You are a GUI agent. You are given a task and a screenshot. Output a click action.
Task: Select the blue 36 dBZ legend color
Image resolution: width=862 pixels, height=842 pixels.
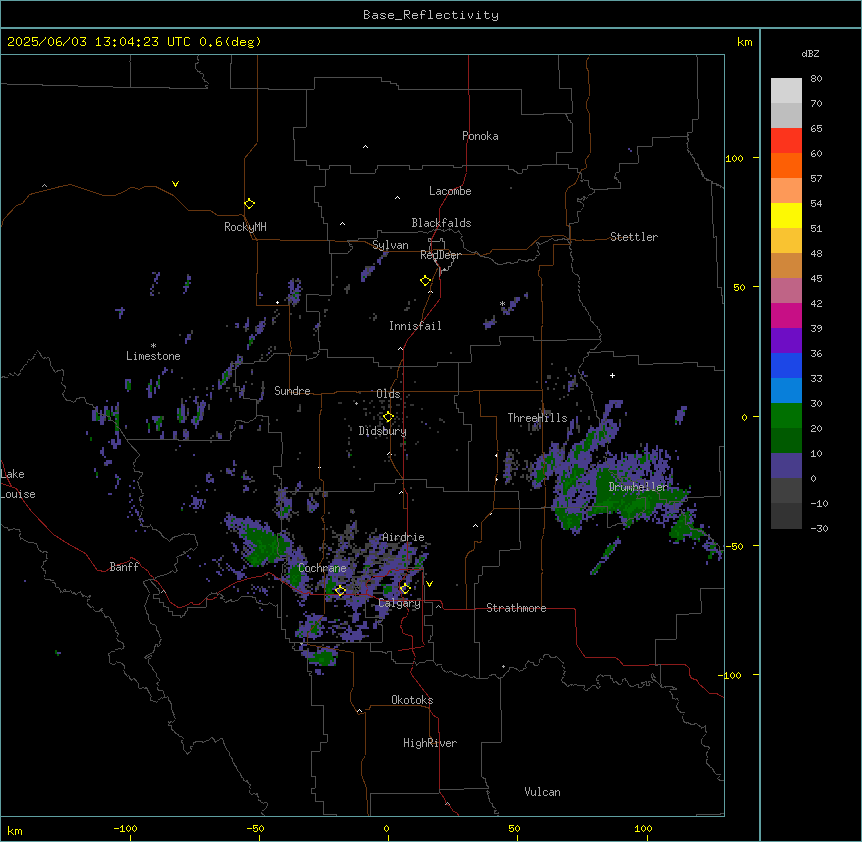[x=786, y=365]
